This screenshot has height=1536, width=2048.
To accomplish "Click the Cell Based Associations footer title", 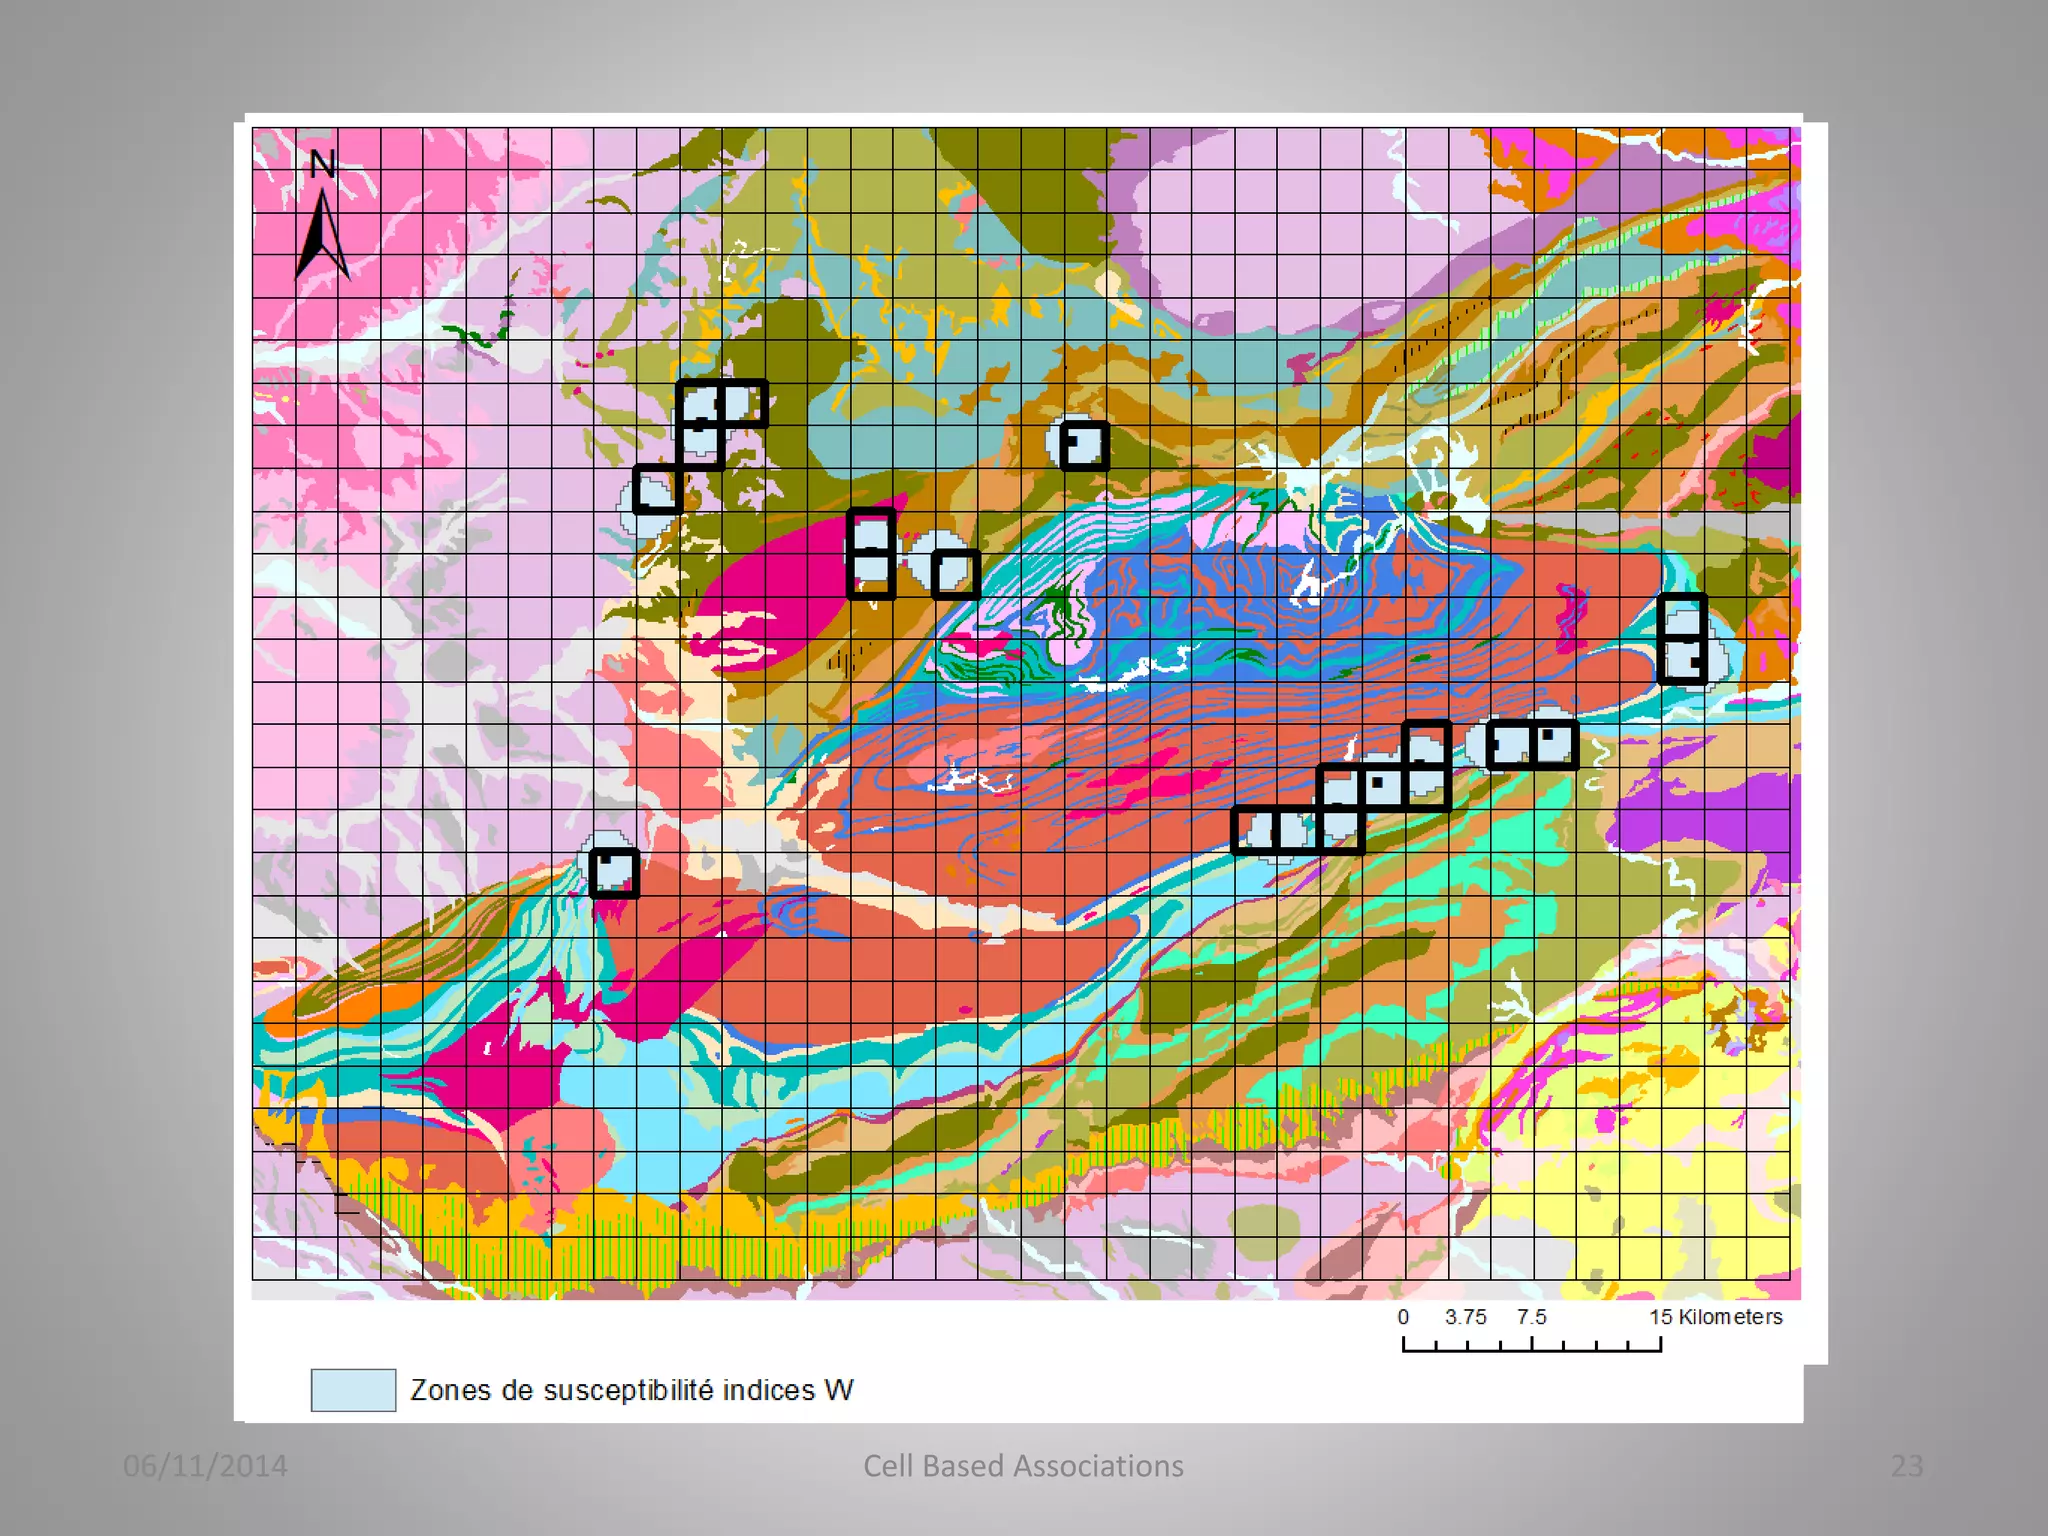I will tap(1023, 1465).
